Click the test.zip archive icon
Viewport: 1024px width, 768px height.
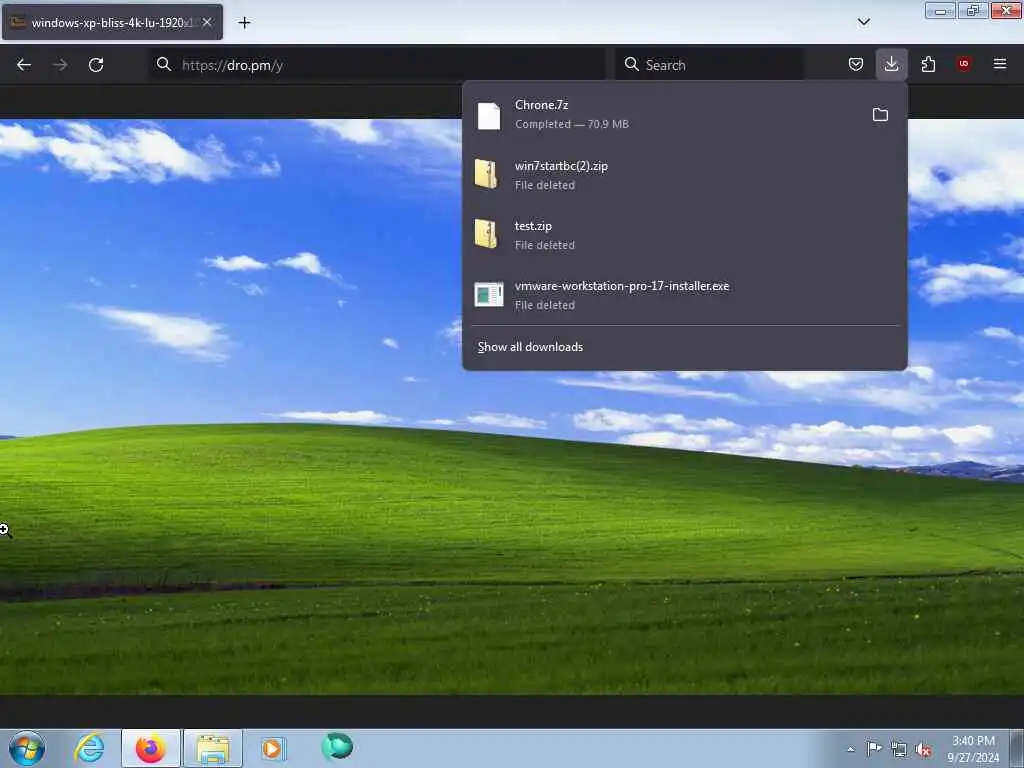point(486,234)
